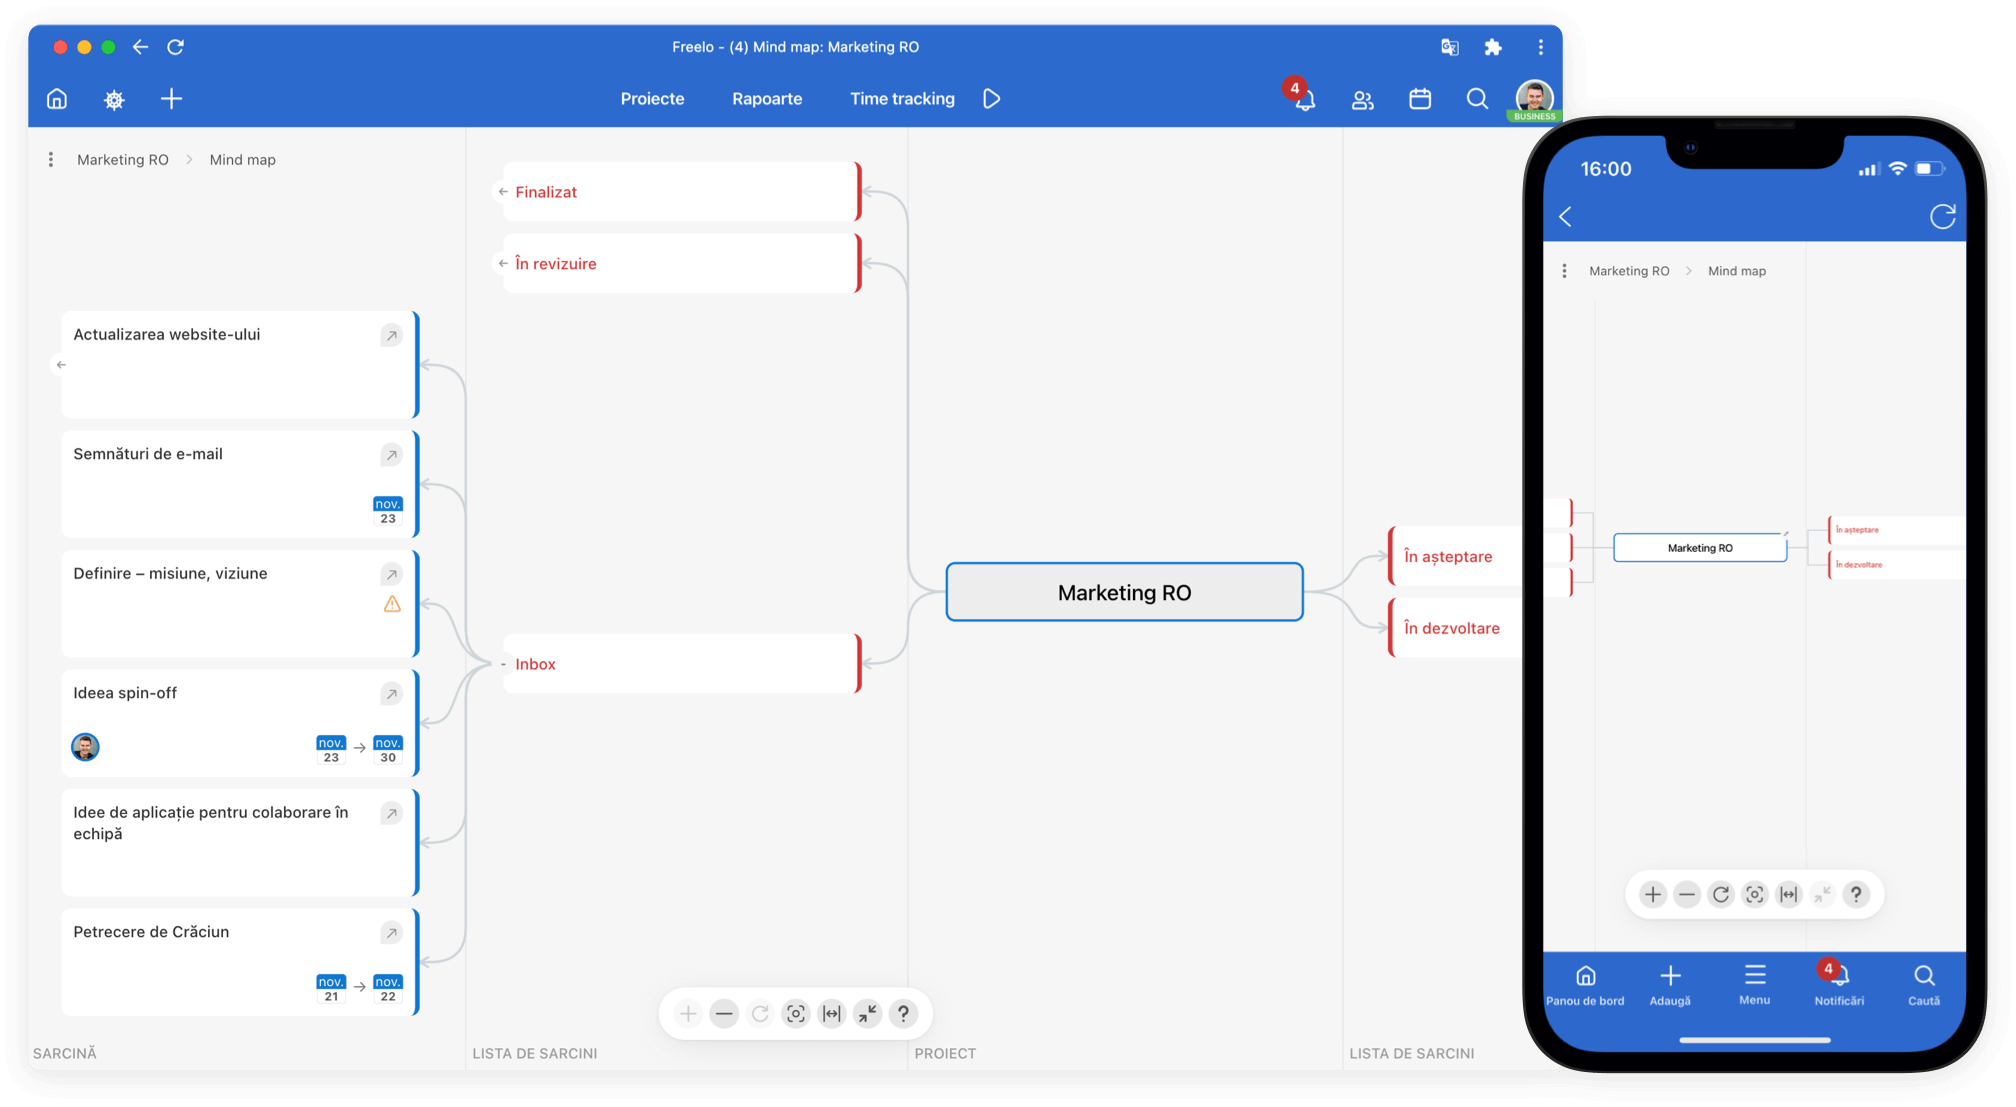Select central Marketing RO project node
This screenshot has width=2016, height=1107.
(x=1124, y=592)
